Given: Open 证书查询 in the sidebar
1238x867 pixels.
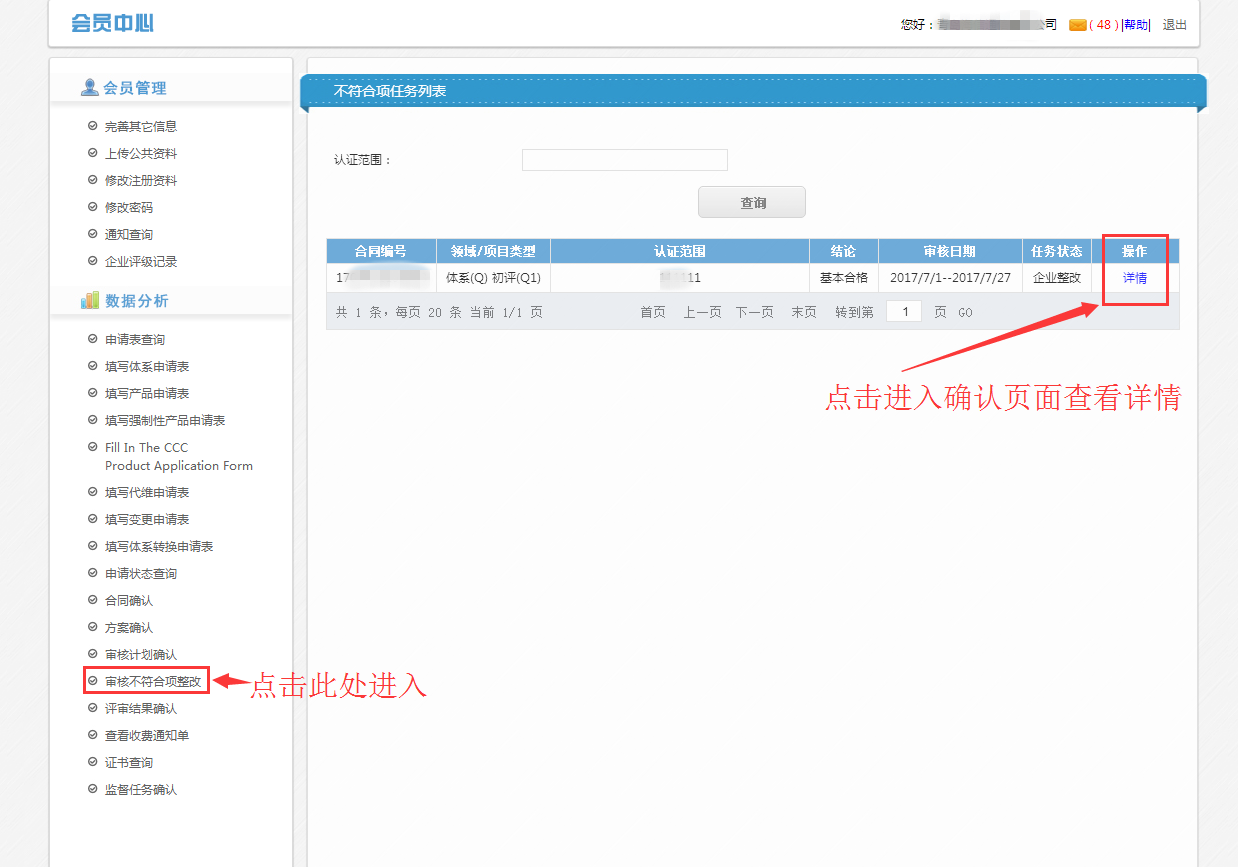Looking at the screenshot, I should pyautogui.click(x=129, y=763).
